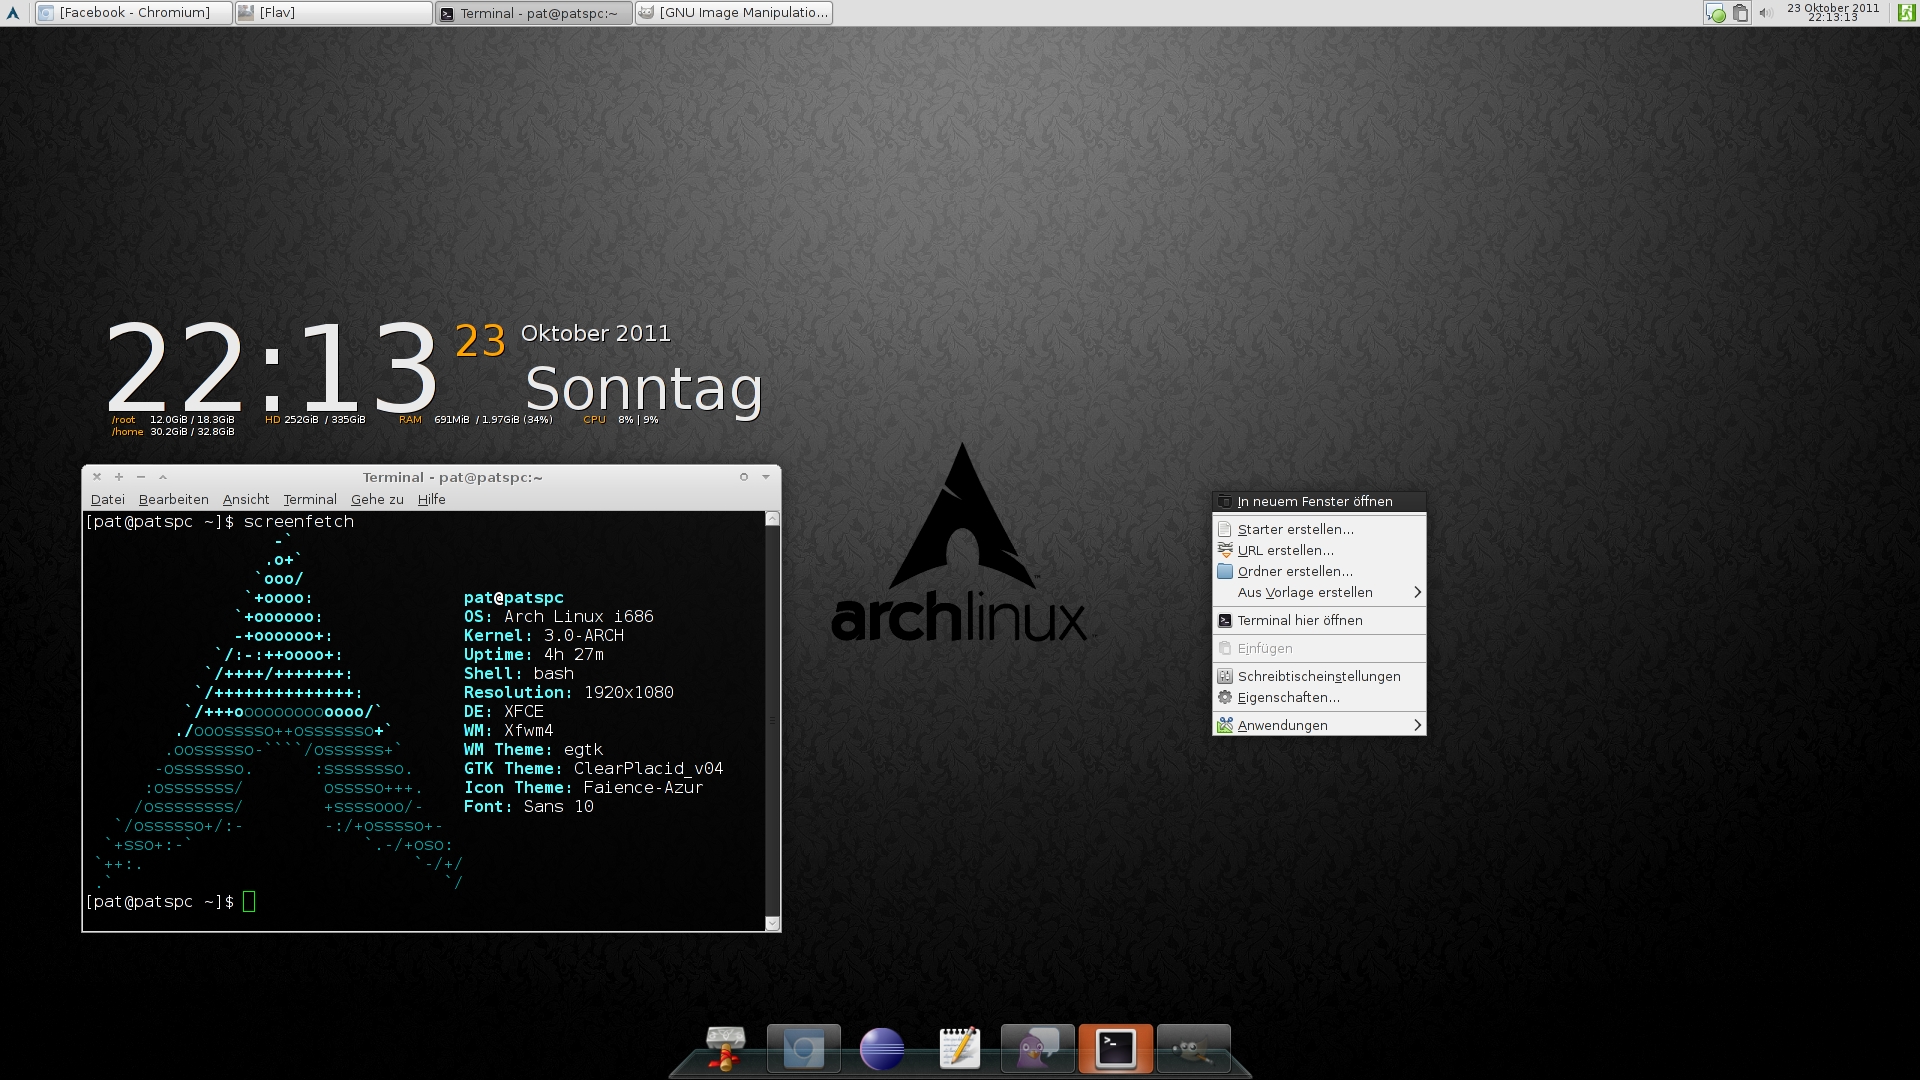Click the link icon beside URL erstellen
Image resolution: width=1920 pixels, height=1080 pixels.
click(1225, 551)
